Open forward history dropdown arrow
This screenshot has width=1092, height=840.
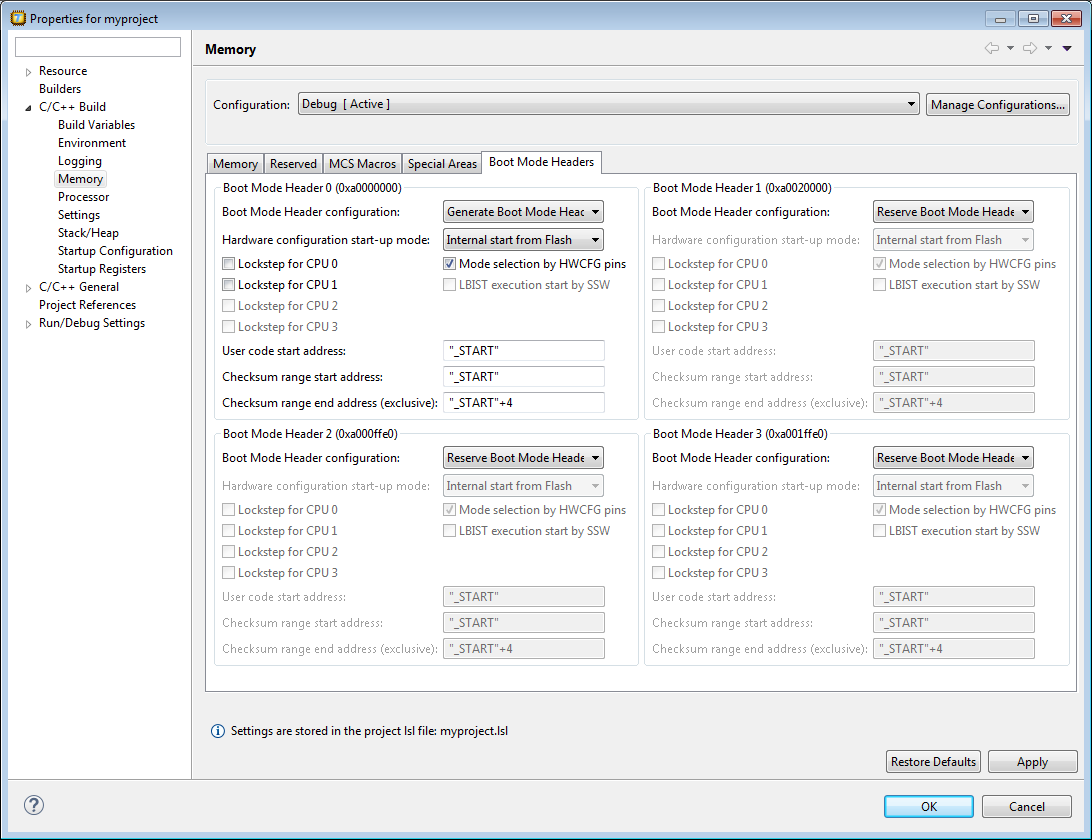tap(1048, 48)
